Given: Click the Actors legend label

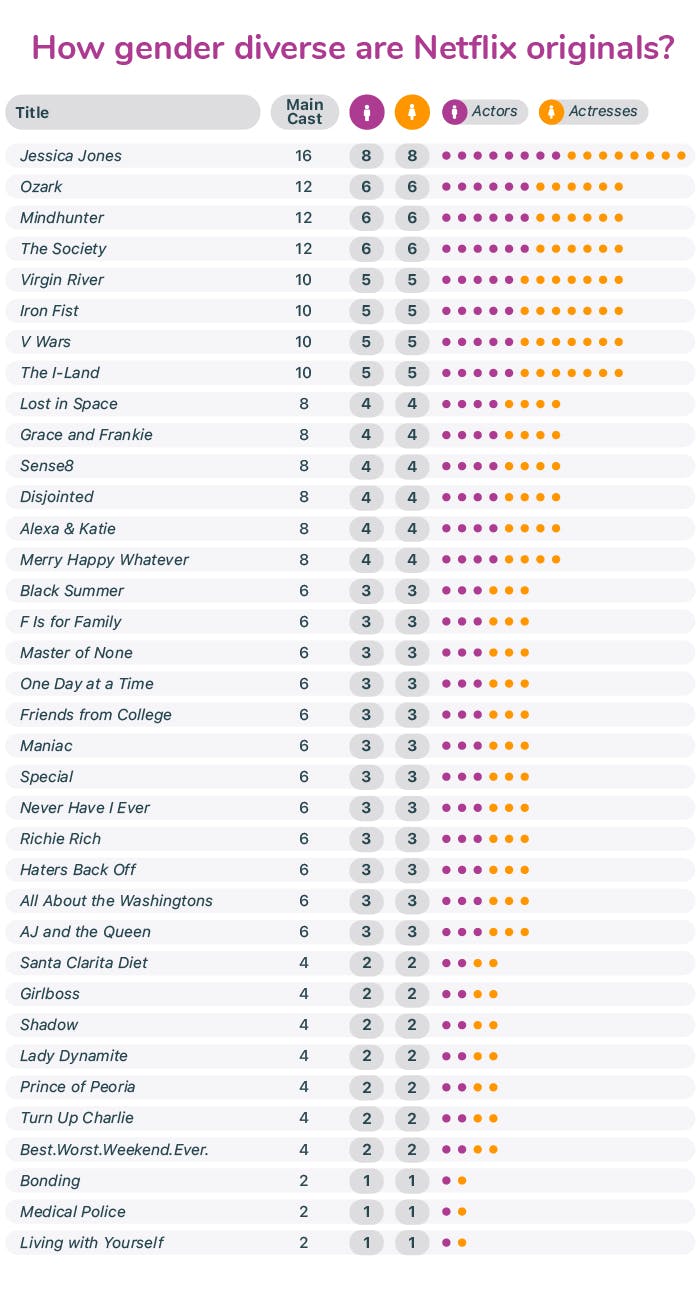Looking at the screenshot, I should 494,112.
